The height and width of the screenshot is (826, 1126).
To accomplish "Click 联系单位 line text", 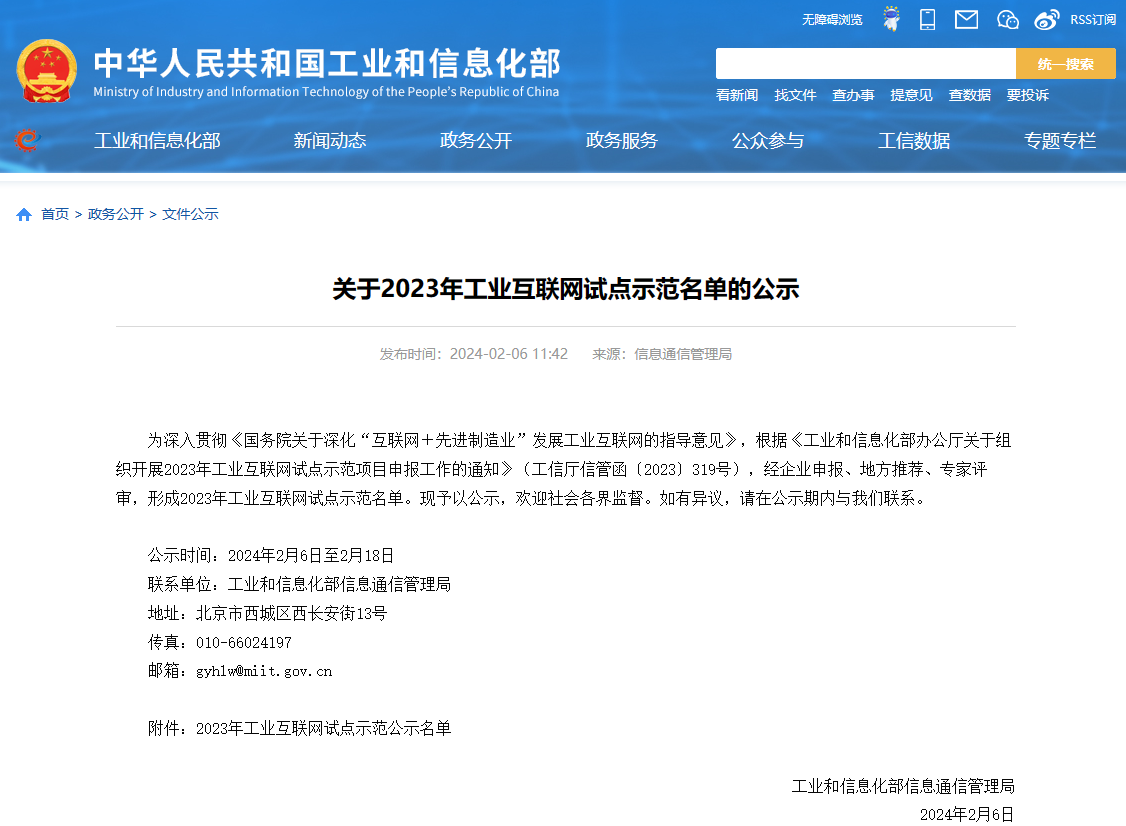I will [x=299, y=585].
